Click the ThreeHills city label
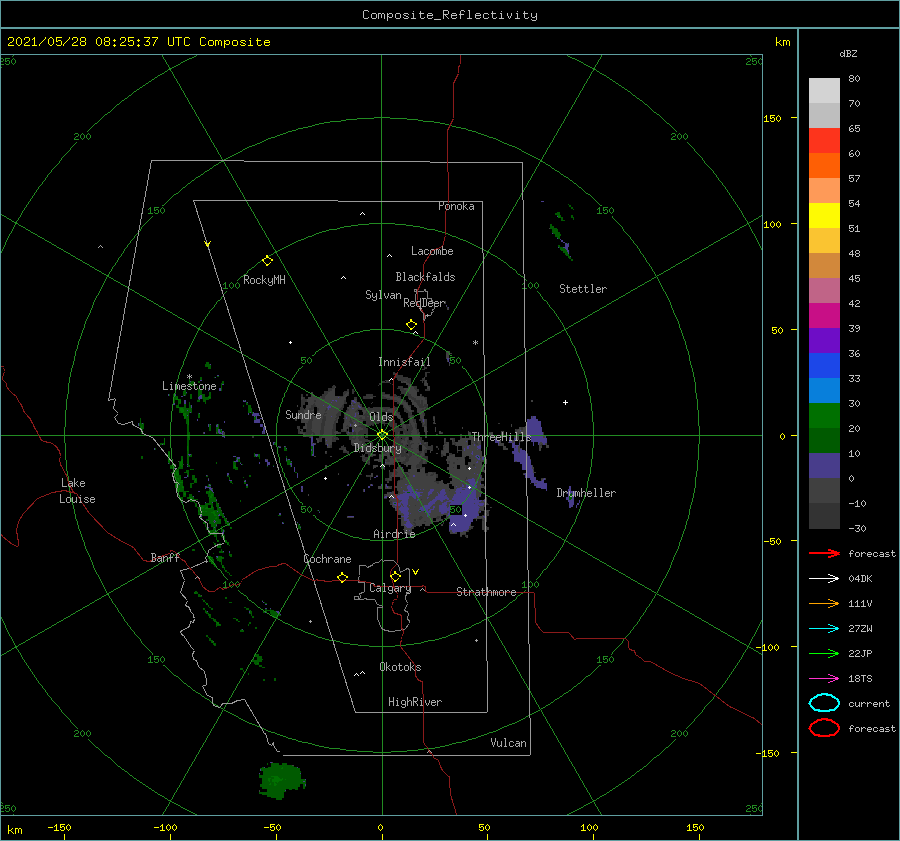This screenshot has width=900, height=841. click(x=501, y=437)
